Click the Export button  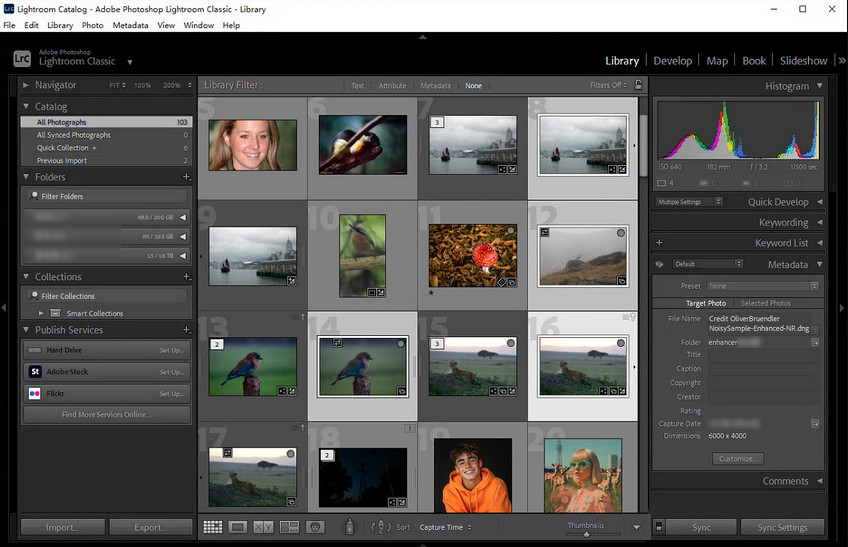pos(150,527)
